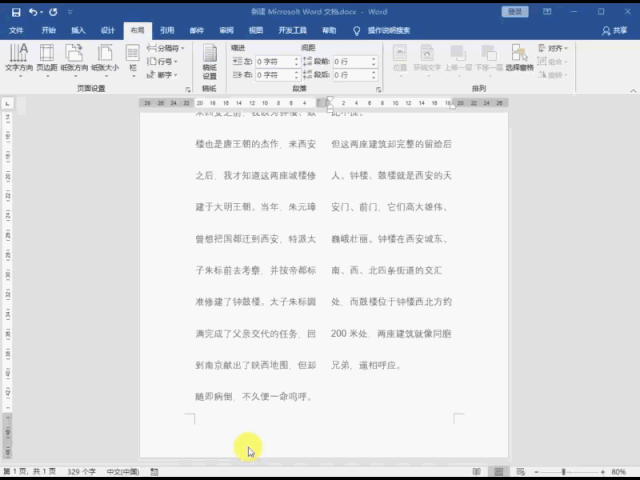Open 旋转 (Rotate) dropdown
This screenshot has width=640, height=480.
[x=553, y=75]
